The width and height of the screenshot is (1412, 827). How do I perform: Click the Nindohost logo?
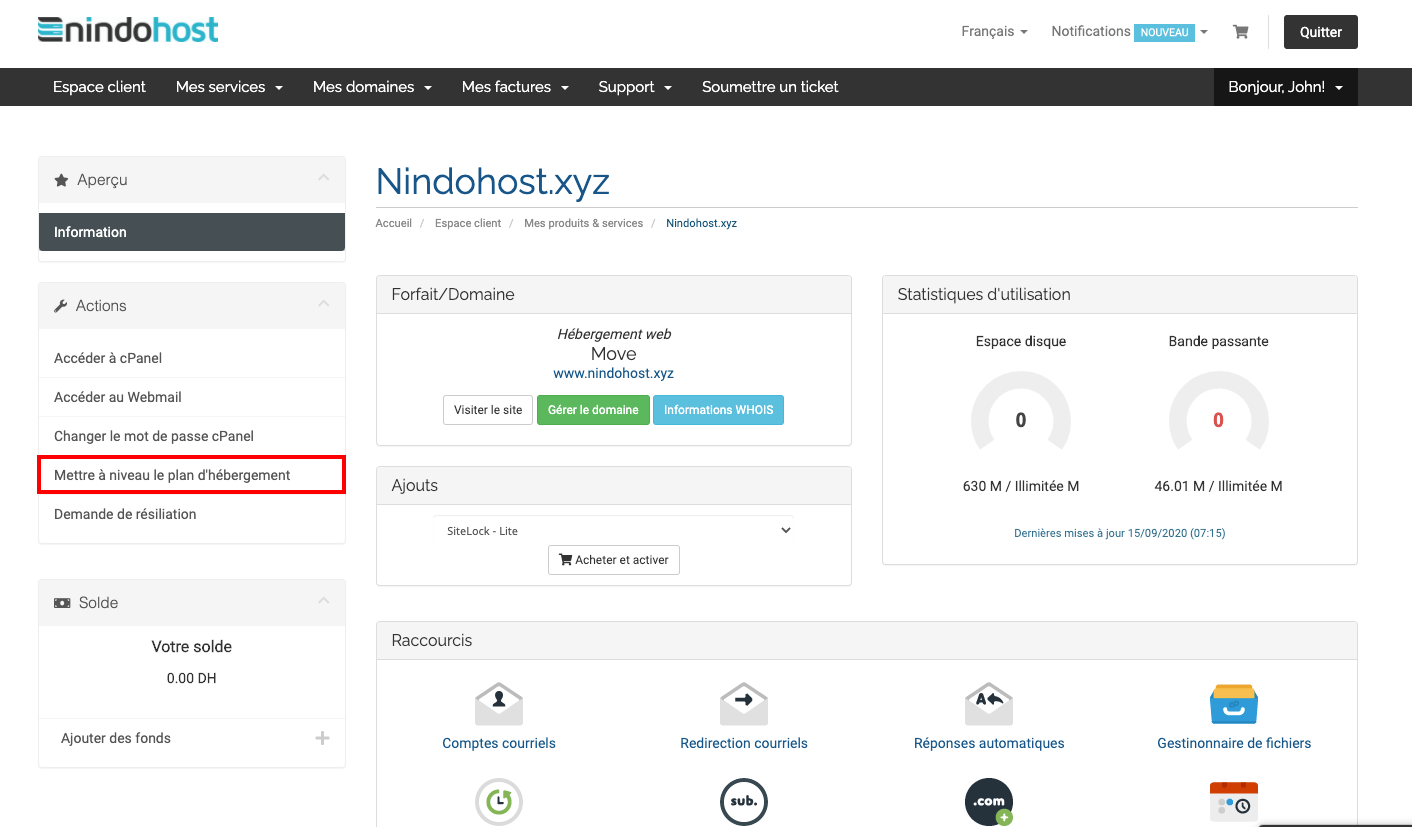coord(128,29)
